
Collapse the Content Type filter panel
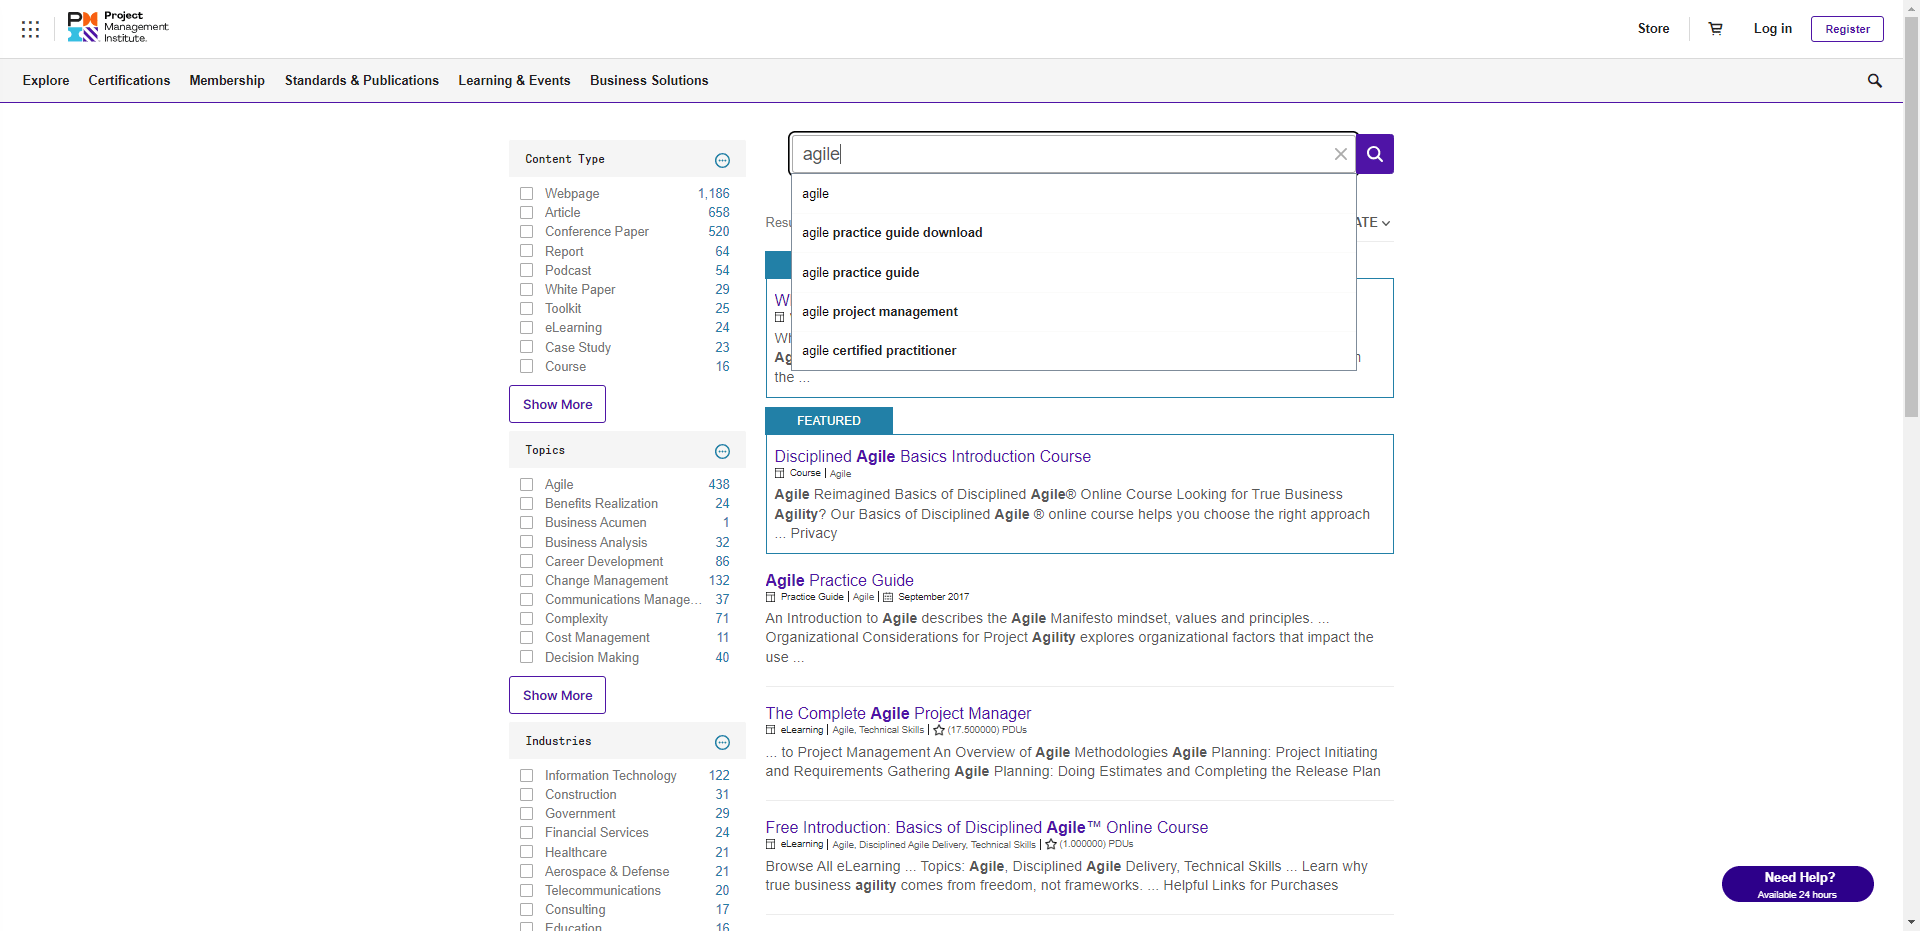coord(722,160)
